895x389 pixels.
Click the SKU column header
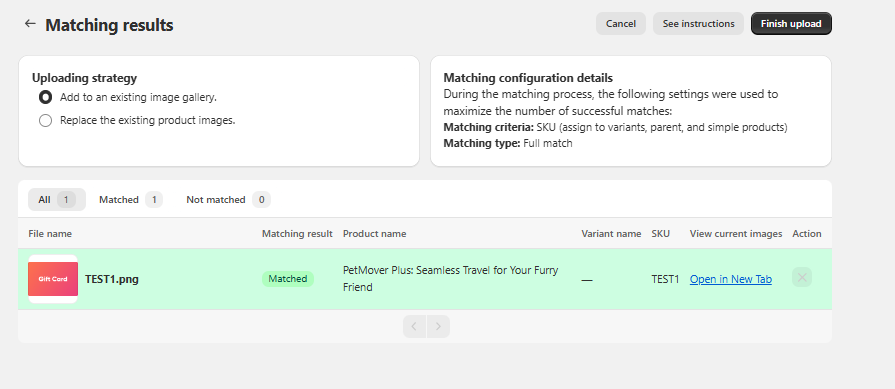(x=660, y=233)
